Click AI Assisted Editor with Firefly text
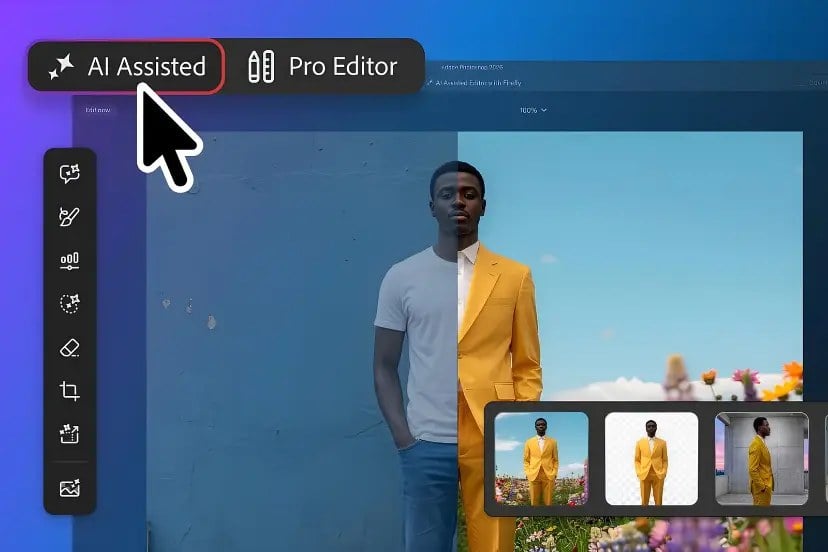The height and width of the screenshot is (552, 828). point(478,83)
